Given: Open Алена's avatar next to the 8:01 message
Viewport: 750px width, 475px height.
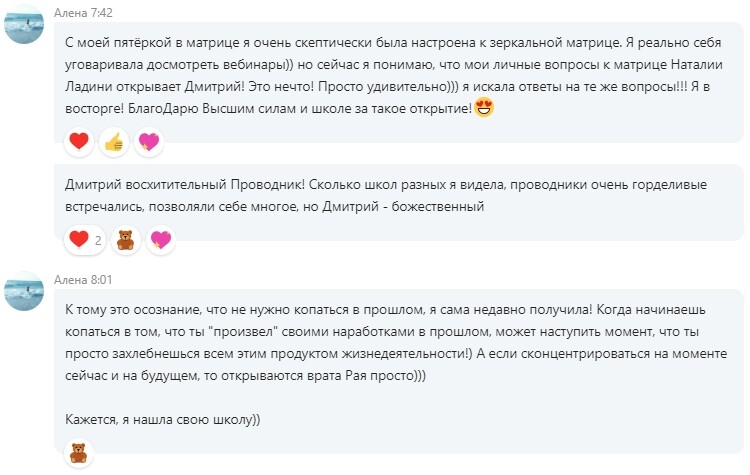Looking at the screenshot, I should coord(25,290).
